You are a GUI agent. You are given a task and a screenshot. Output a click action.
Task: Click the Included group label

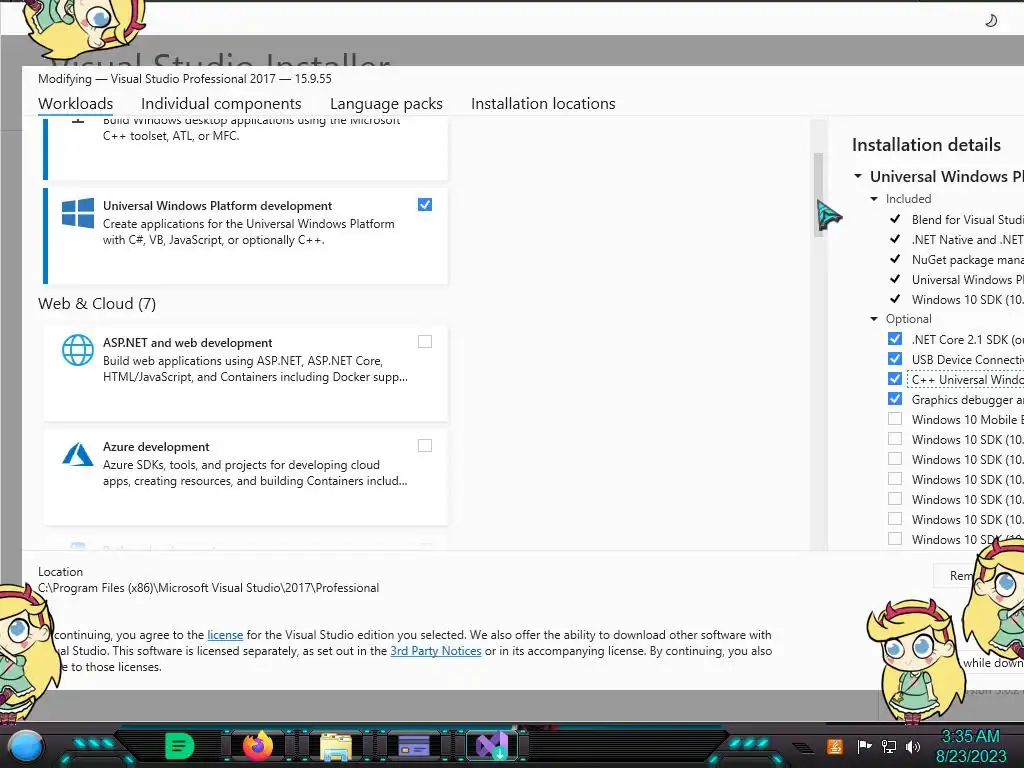click(908, 199)
